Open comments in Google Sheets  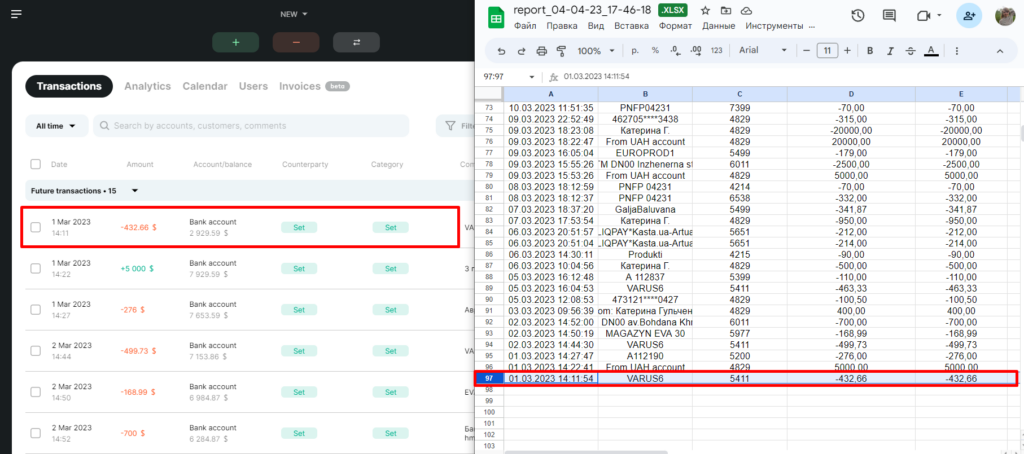pos(889,16)
